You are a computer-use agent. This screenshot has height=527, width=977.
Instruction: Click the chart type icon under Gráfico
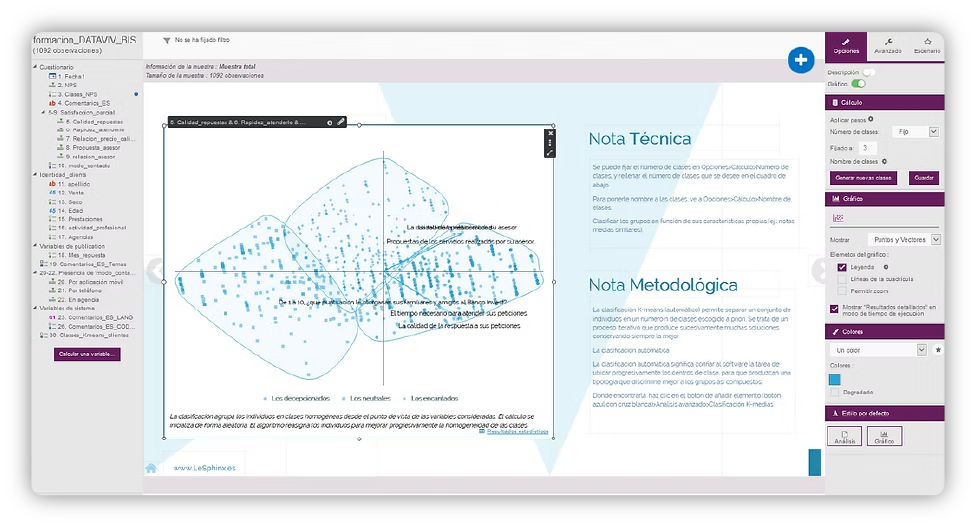pyautogui.click(x=837, y=218)
